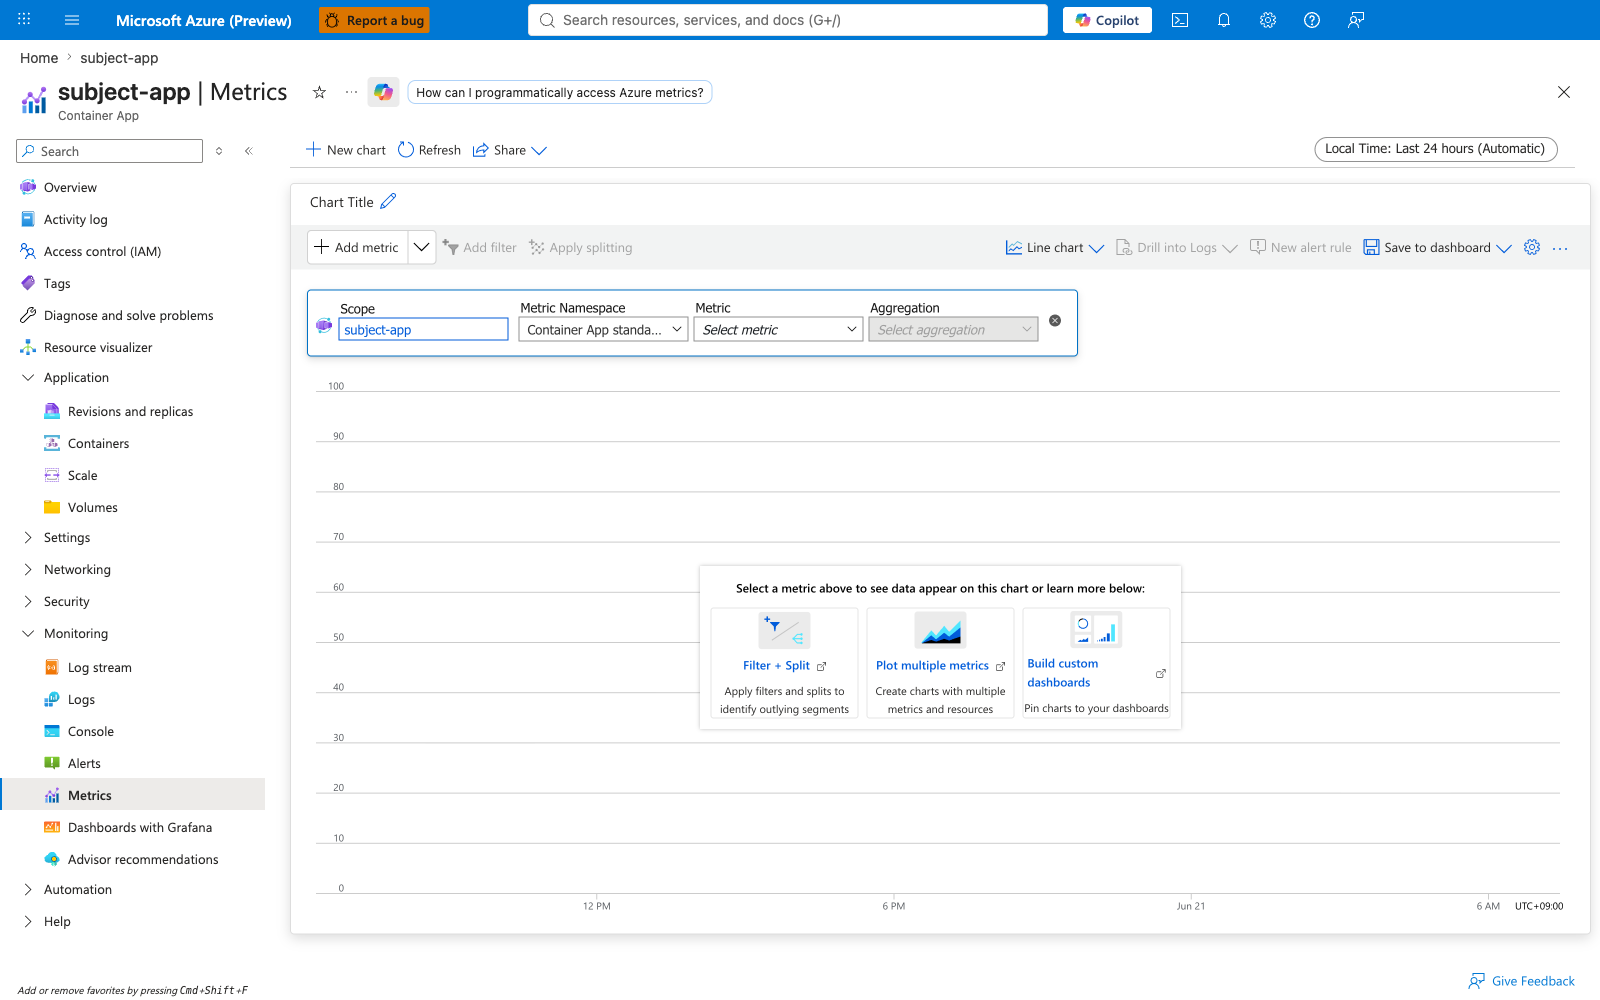Refresh the metrics chart

(429, 150)
